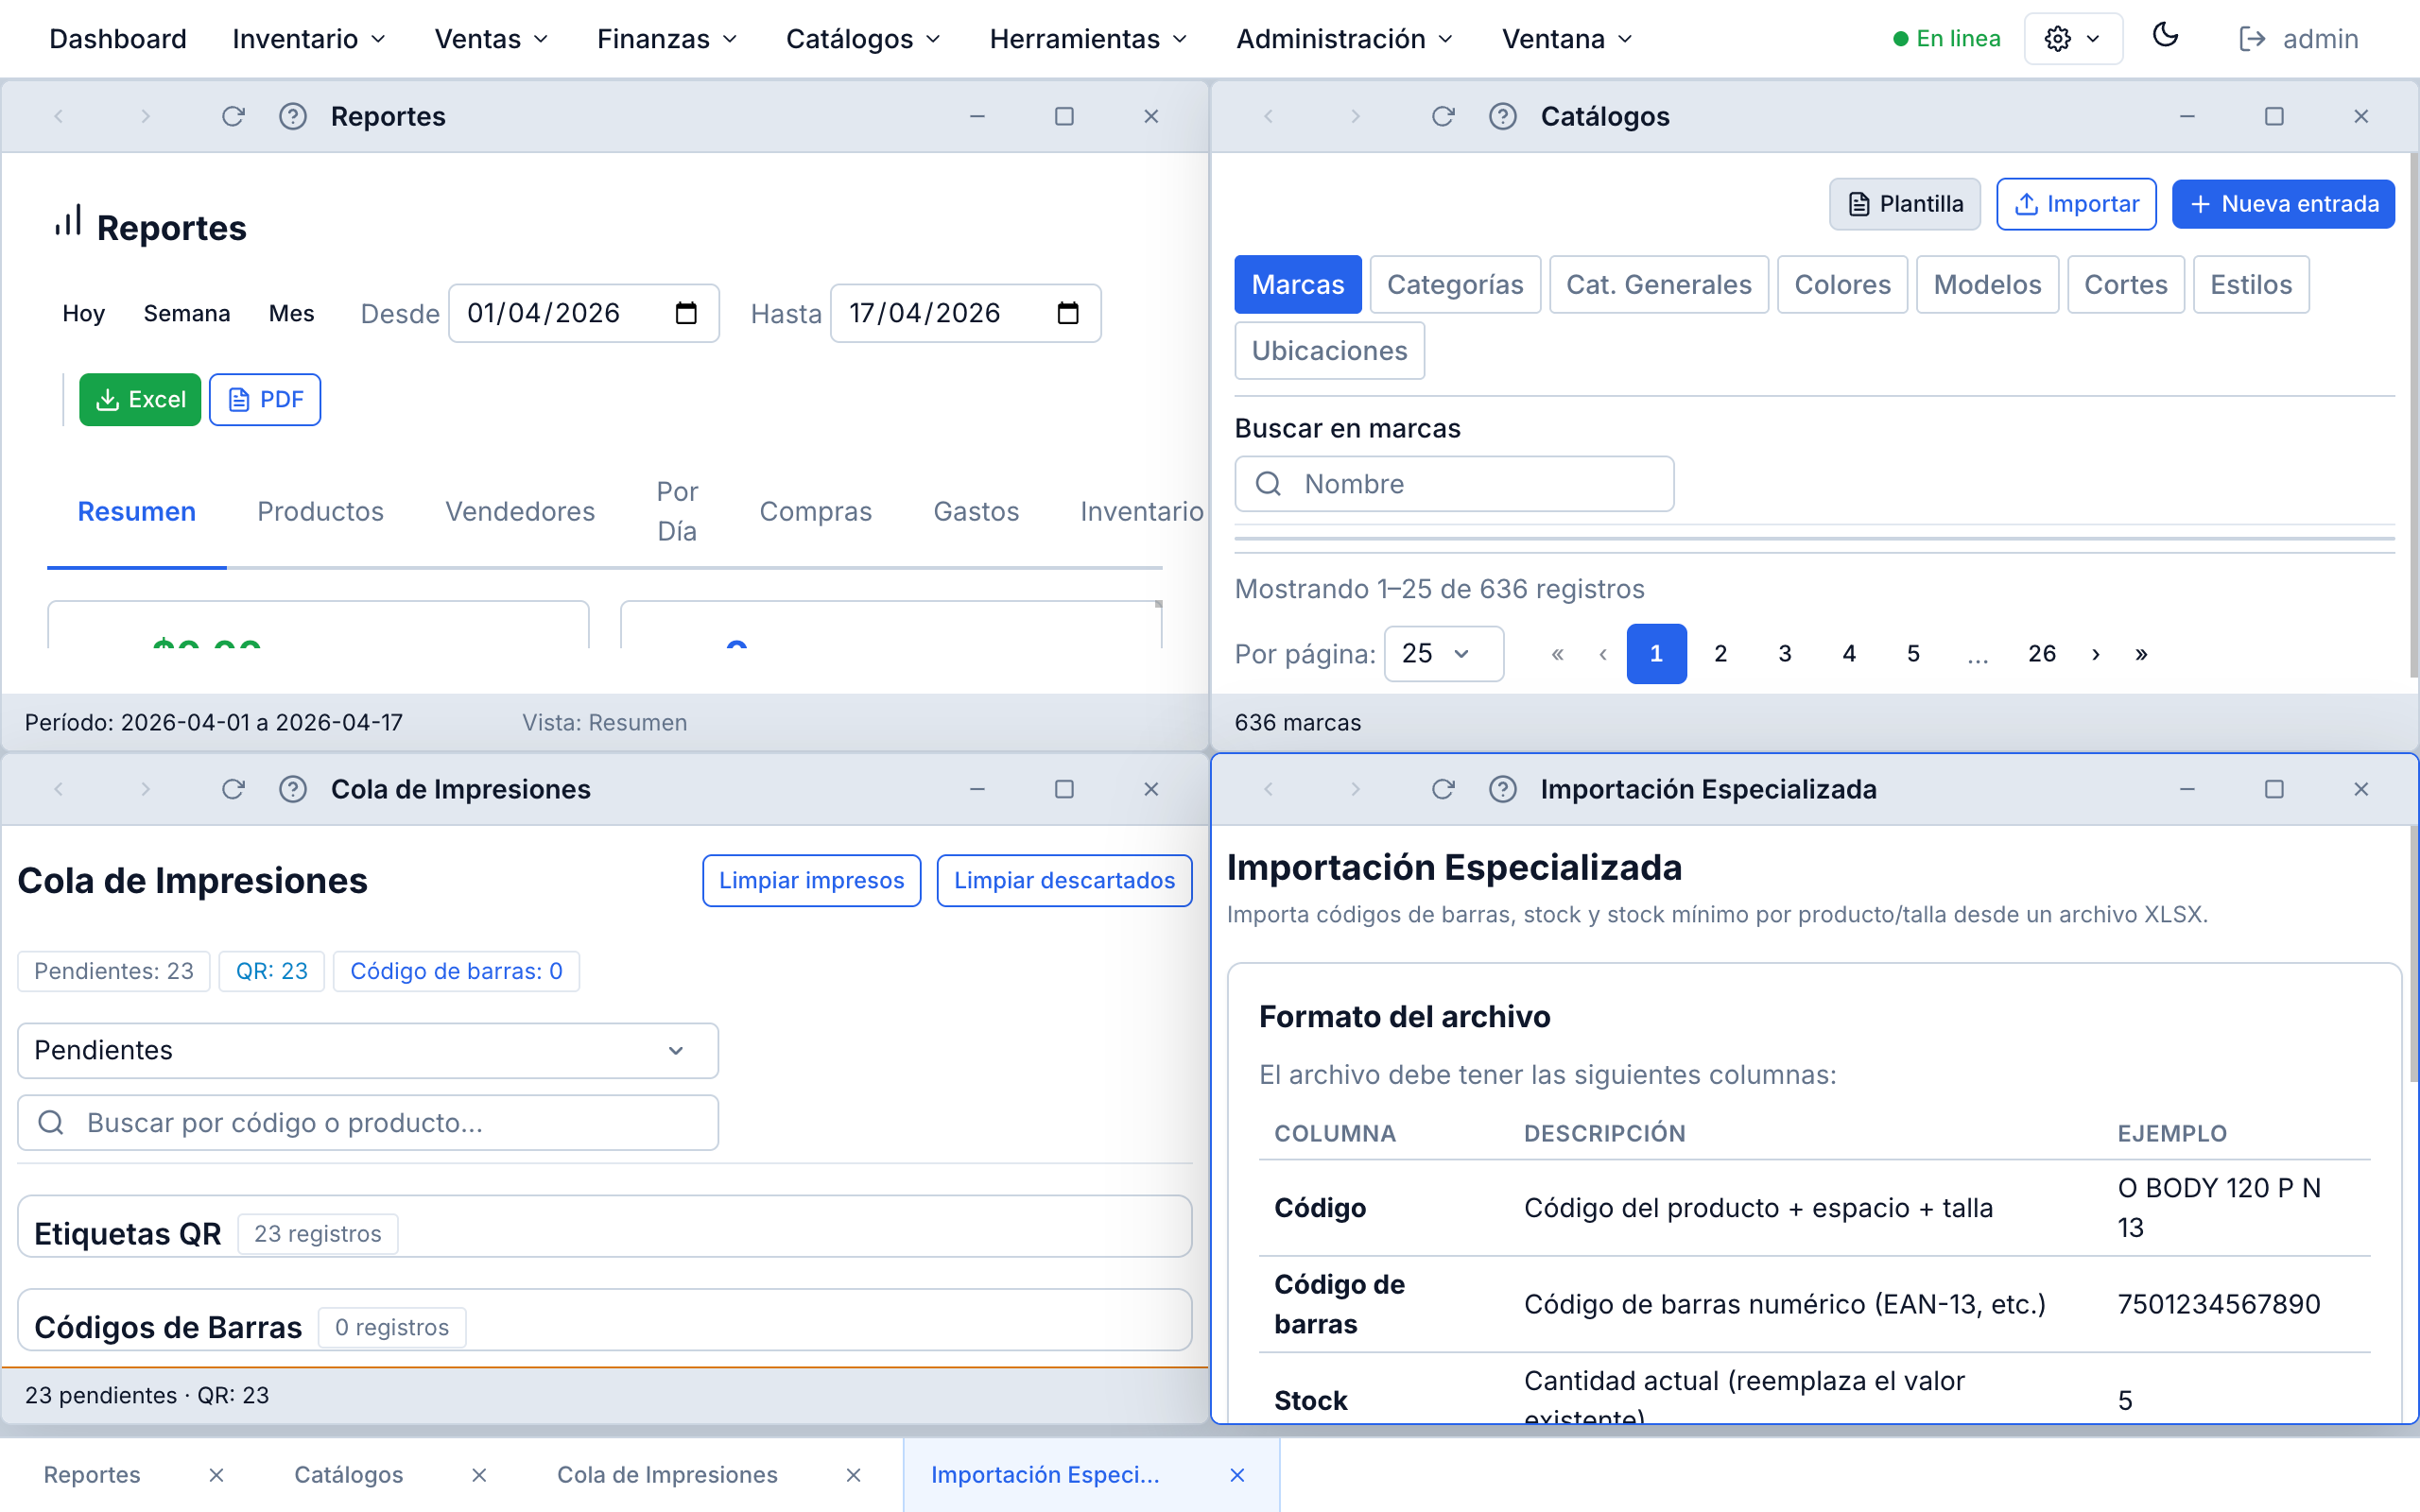
Task: Toggle dark mode with the moon icon
Action: pyautogui.click(x=2166, y=37)
